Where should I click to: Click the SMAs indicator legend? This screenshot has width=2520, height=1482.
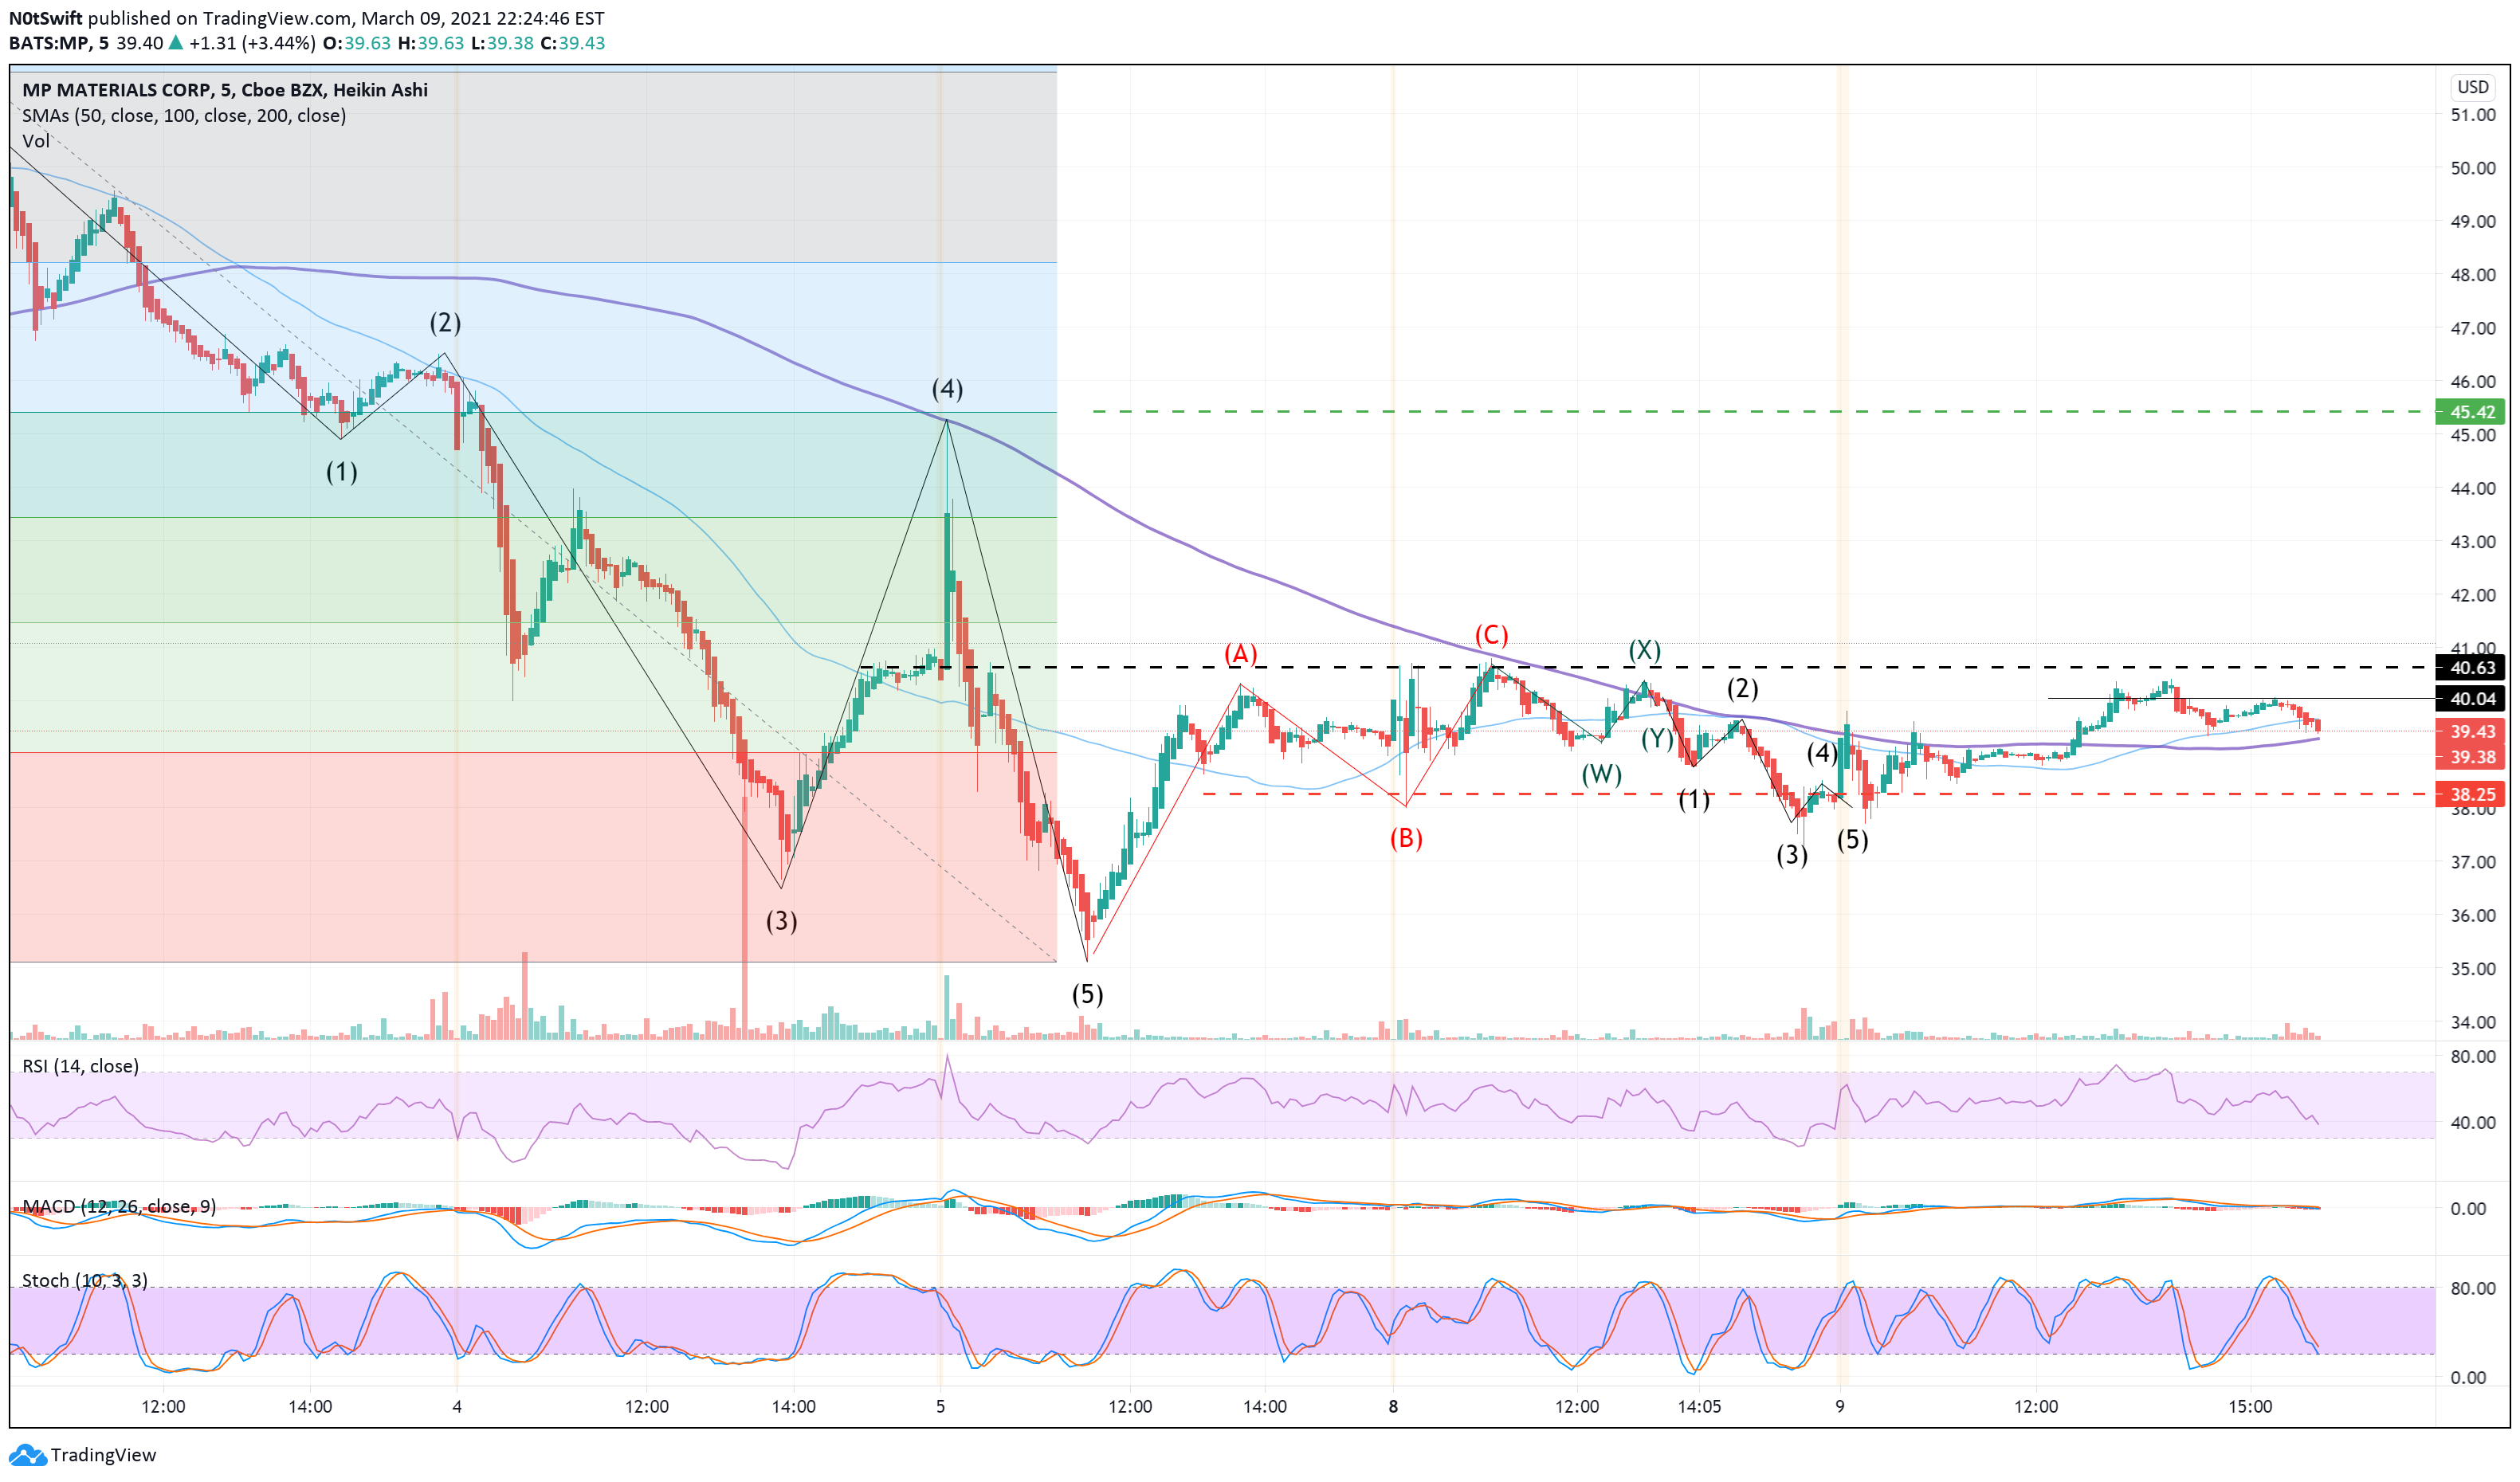coord(184,116)
